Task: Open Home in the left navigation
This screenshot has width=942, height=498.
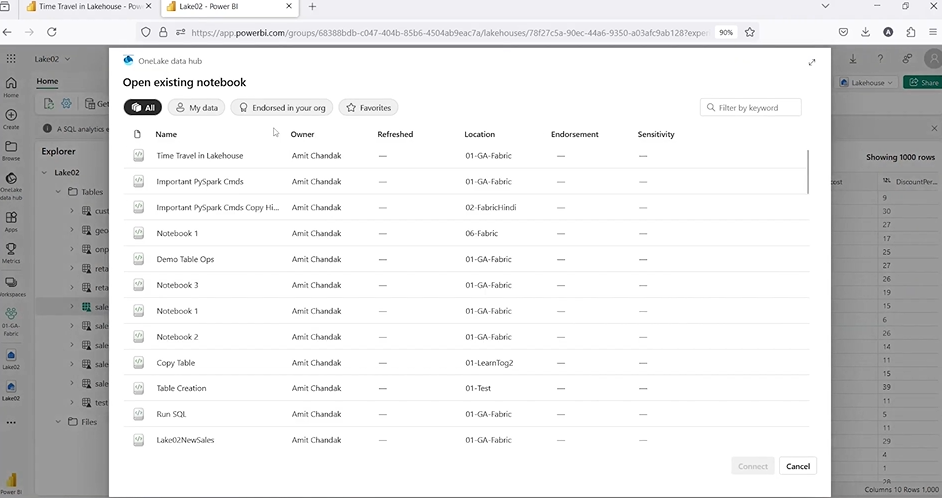Action: coord(11,87)
